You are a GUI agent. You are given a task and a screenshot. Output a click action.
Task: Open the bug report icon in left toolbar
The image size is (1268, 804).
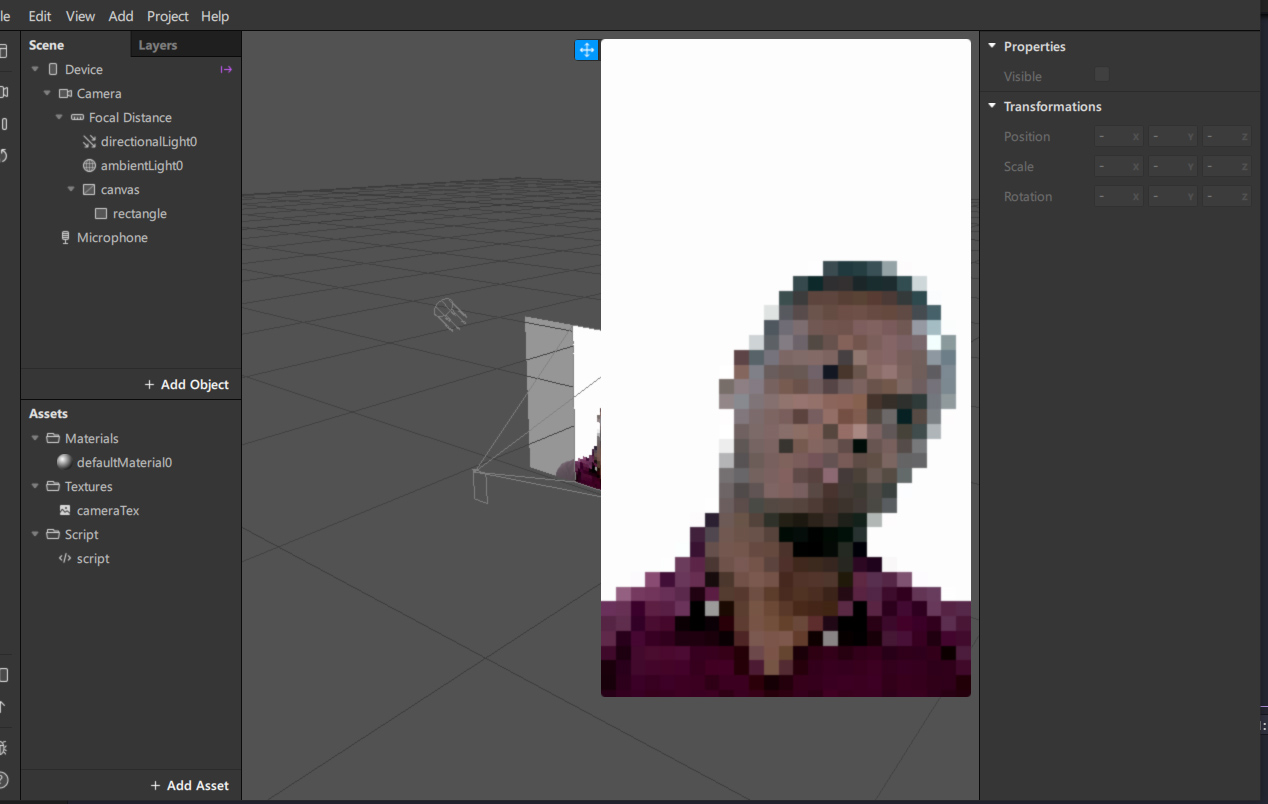tap(4, 748)
